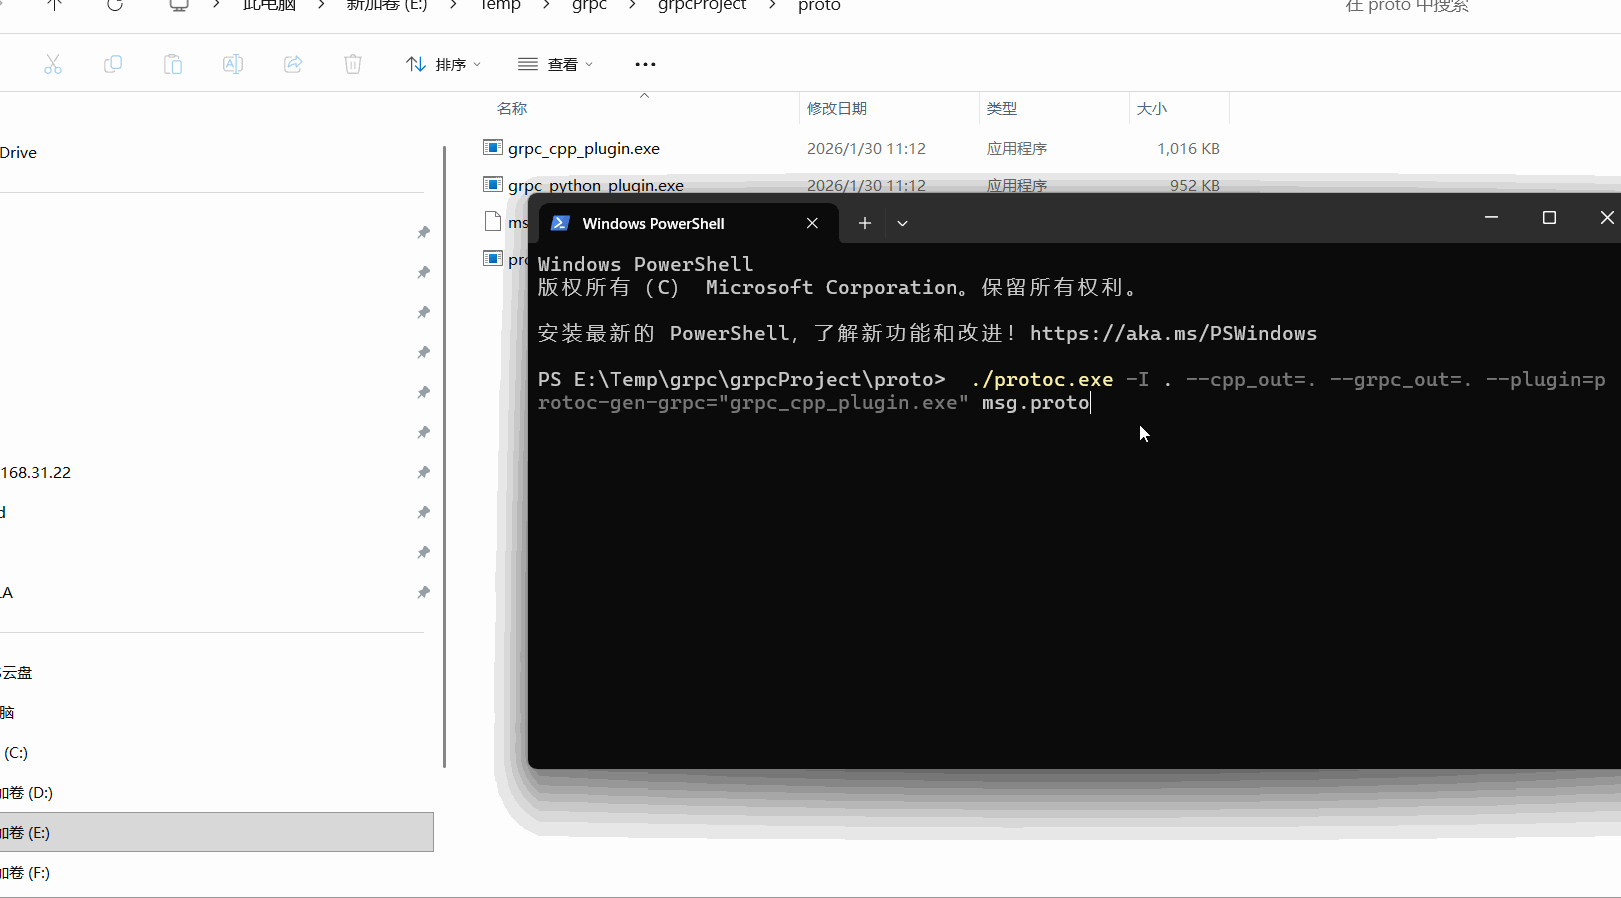Maximize the PowerShell window
Screen dimensions: 1621x898
1549,217
